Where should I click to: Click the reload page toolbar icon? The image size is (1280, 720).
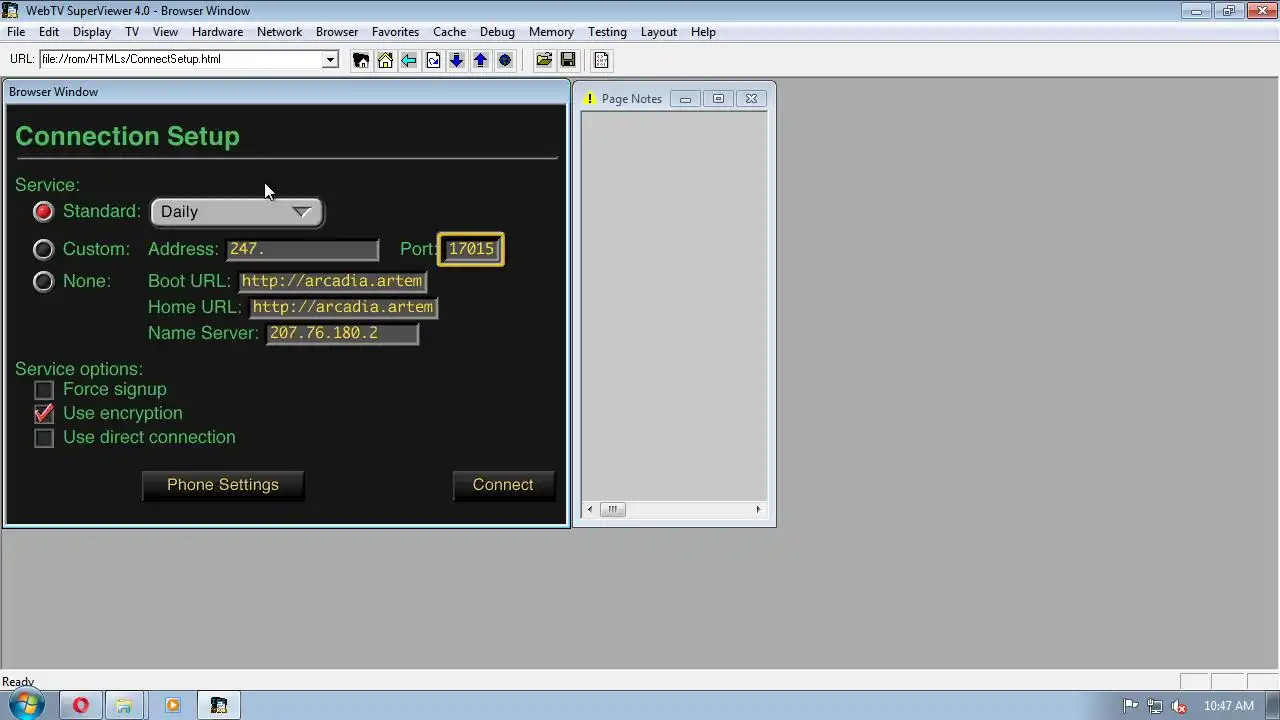(433, 60)
